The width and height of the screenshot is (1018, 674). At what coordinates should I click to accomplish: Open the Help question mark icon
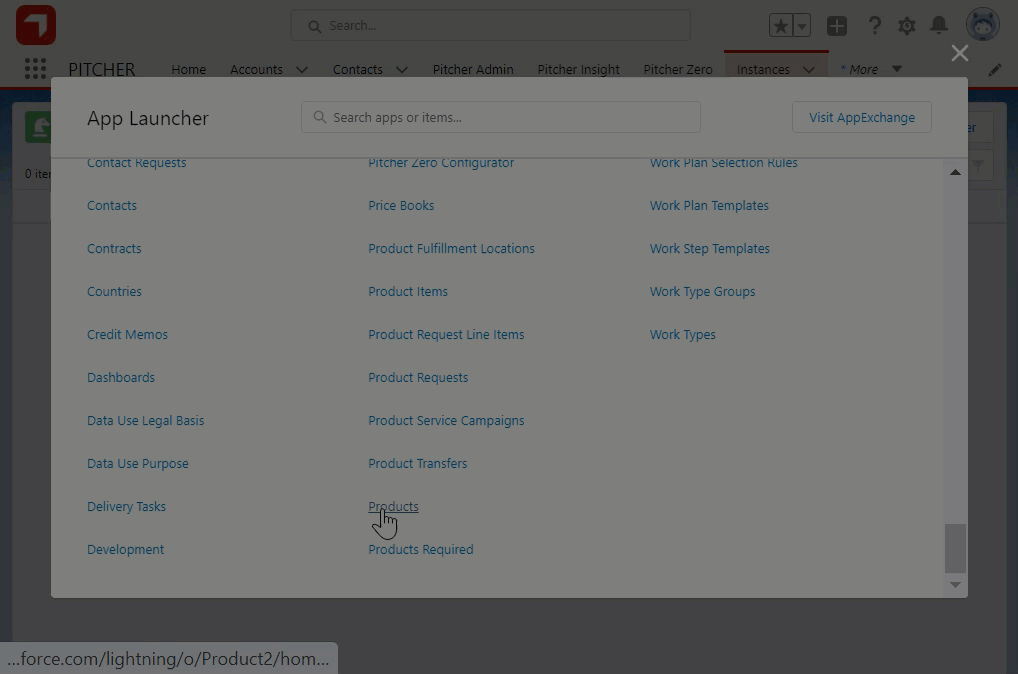click(874, 26)
